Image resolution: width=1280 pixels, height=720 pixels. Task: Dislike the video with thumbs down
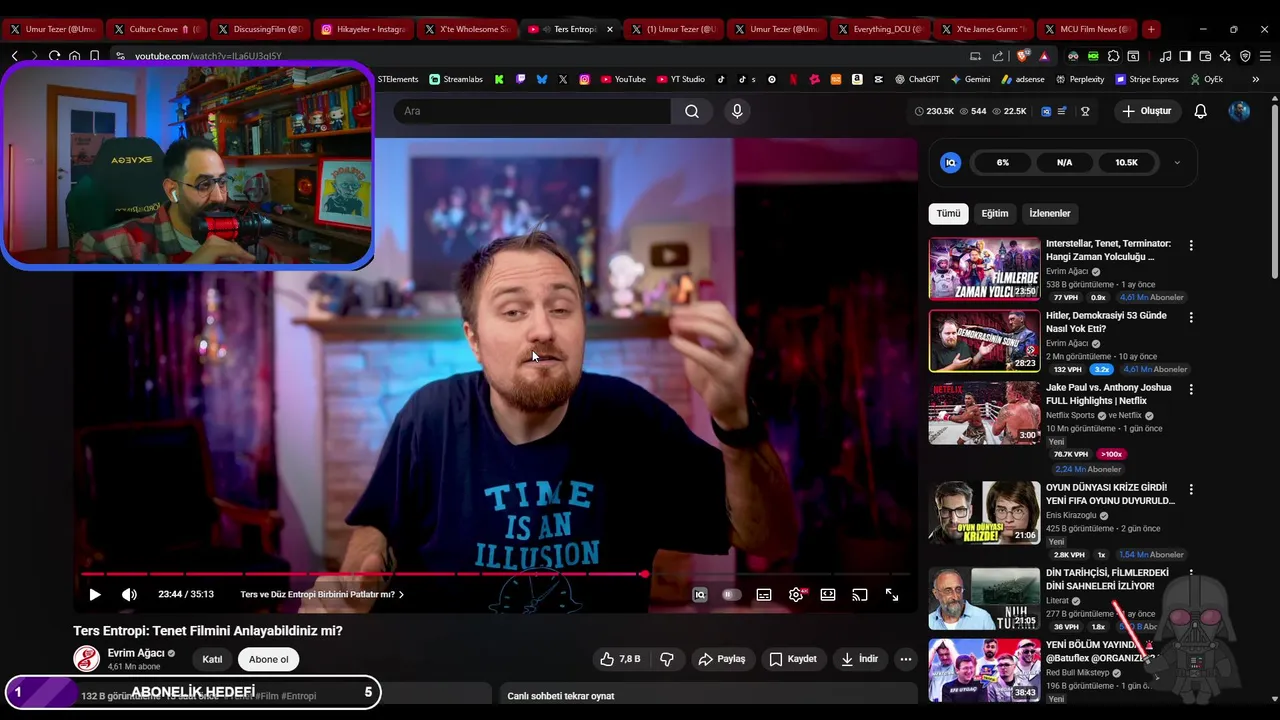click(667, 659)
